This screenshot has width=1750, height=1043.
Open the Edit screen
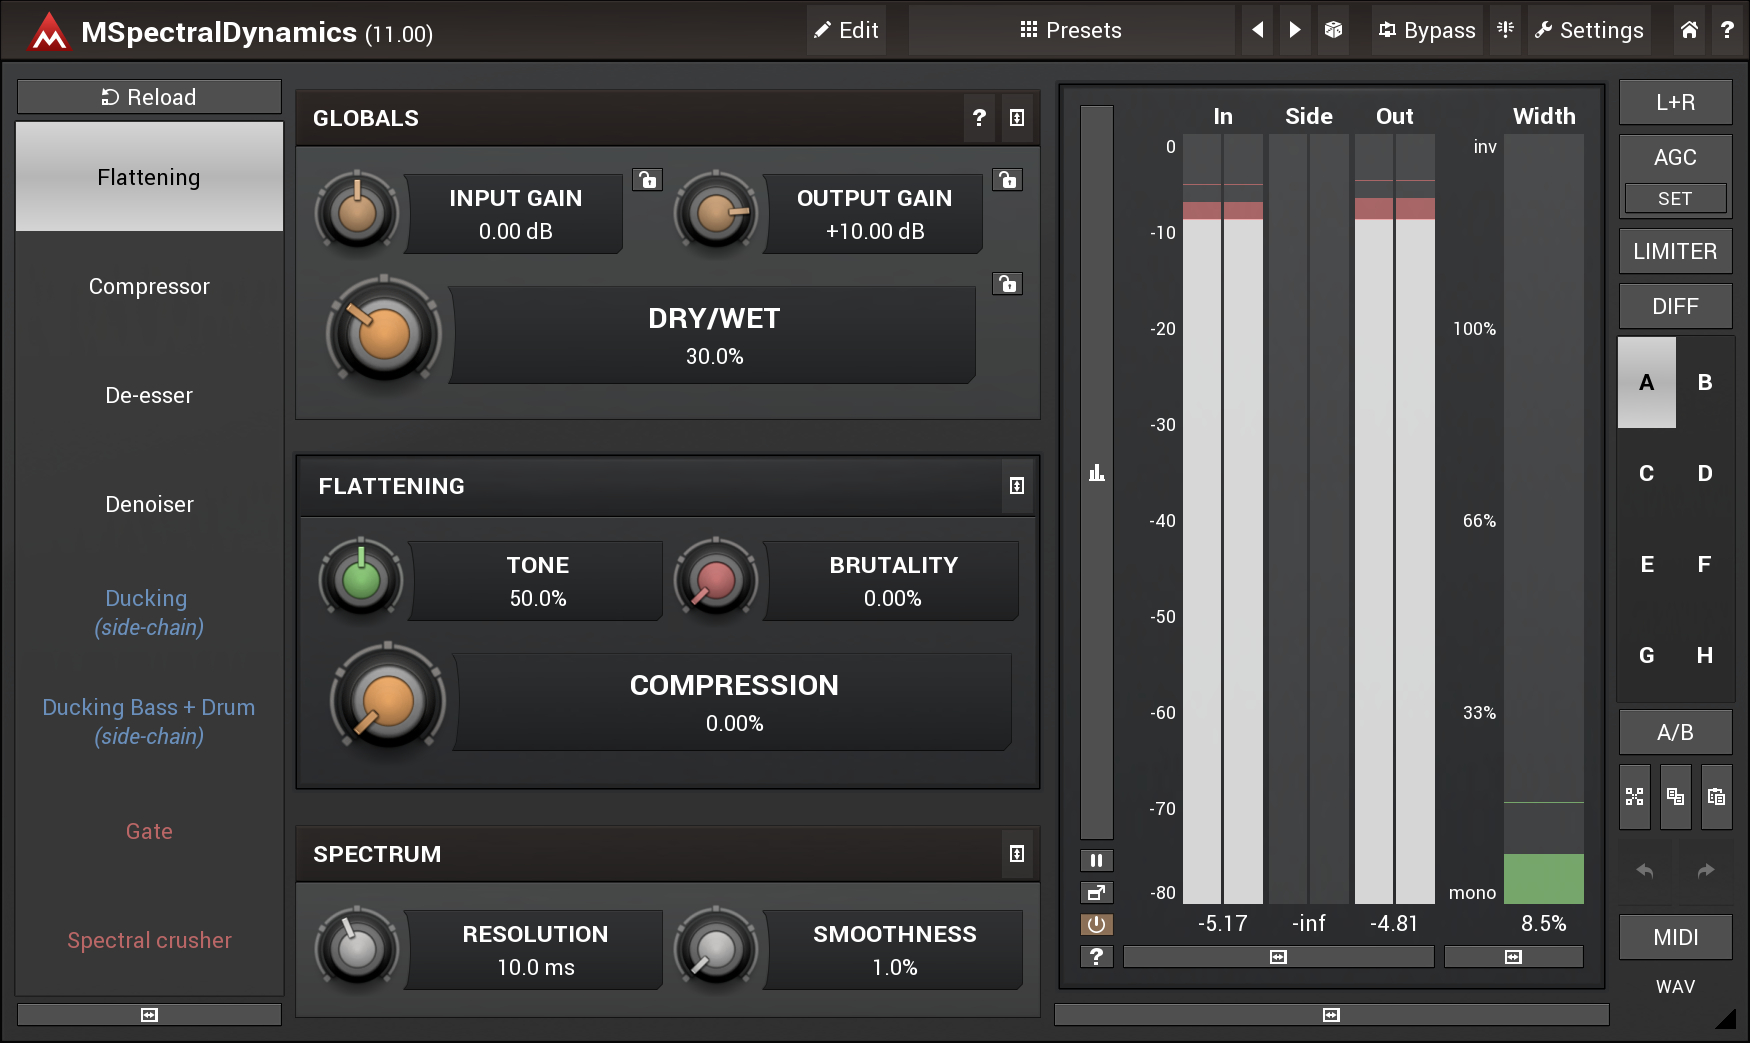point(846,30)
